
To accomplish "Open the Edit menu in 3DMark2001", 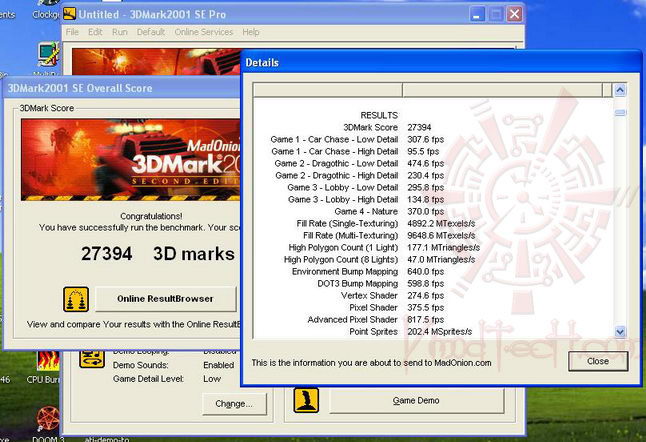I will point(95,32).
